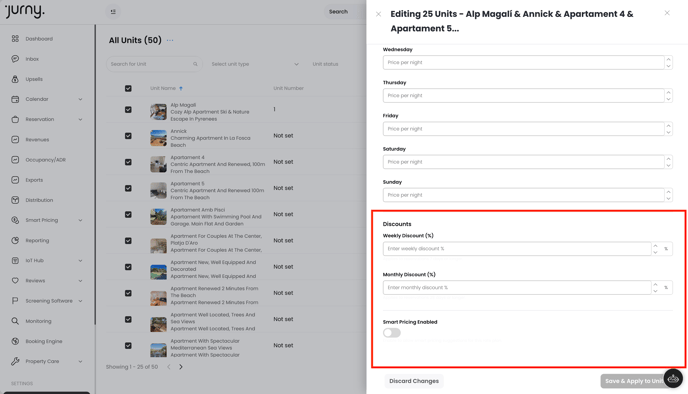Screen dimensions: 688x394
Task: Click the Discard Changes button
Action: tap(414, 381)
